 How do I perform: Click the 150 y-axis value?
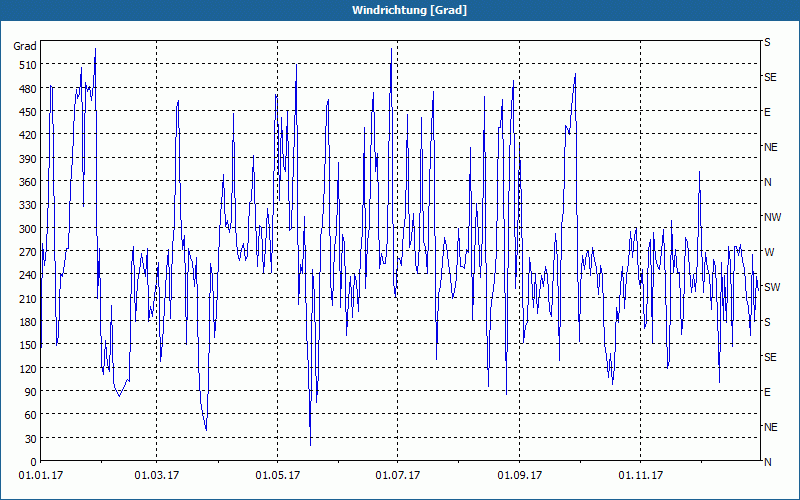click(x=28, y=345)
